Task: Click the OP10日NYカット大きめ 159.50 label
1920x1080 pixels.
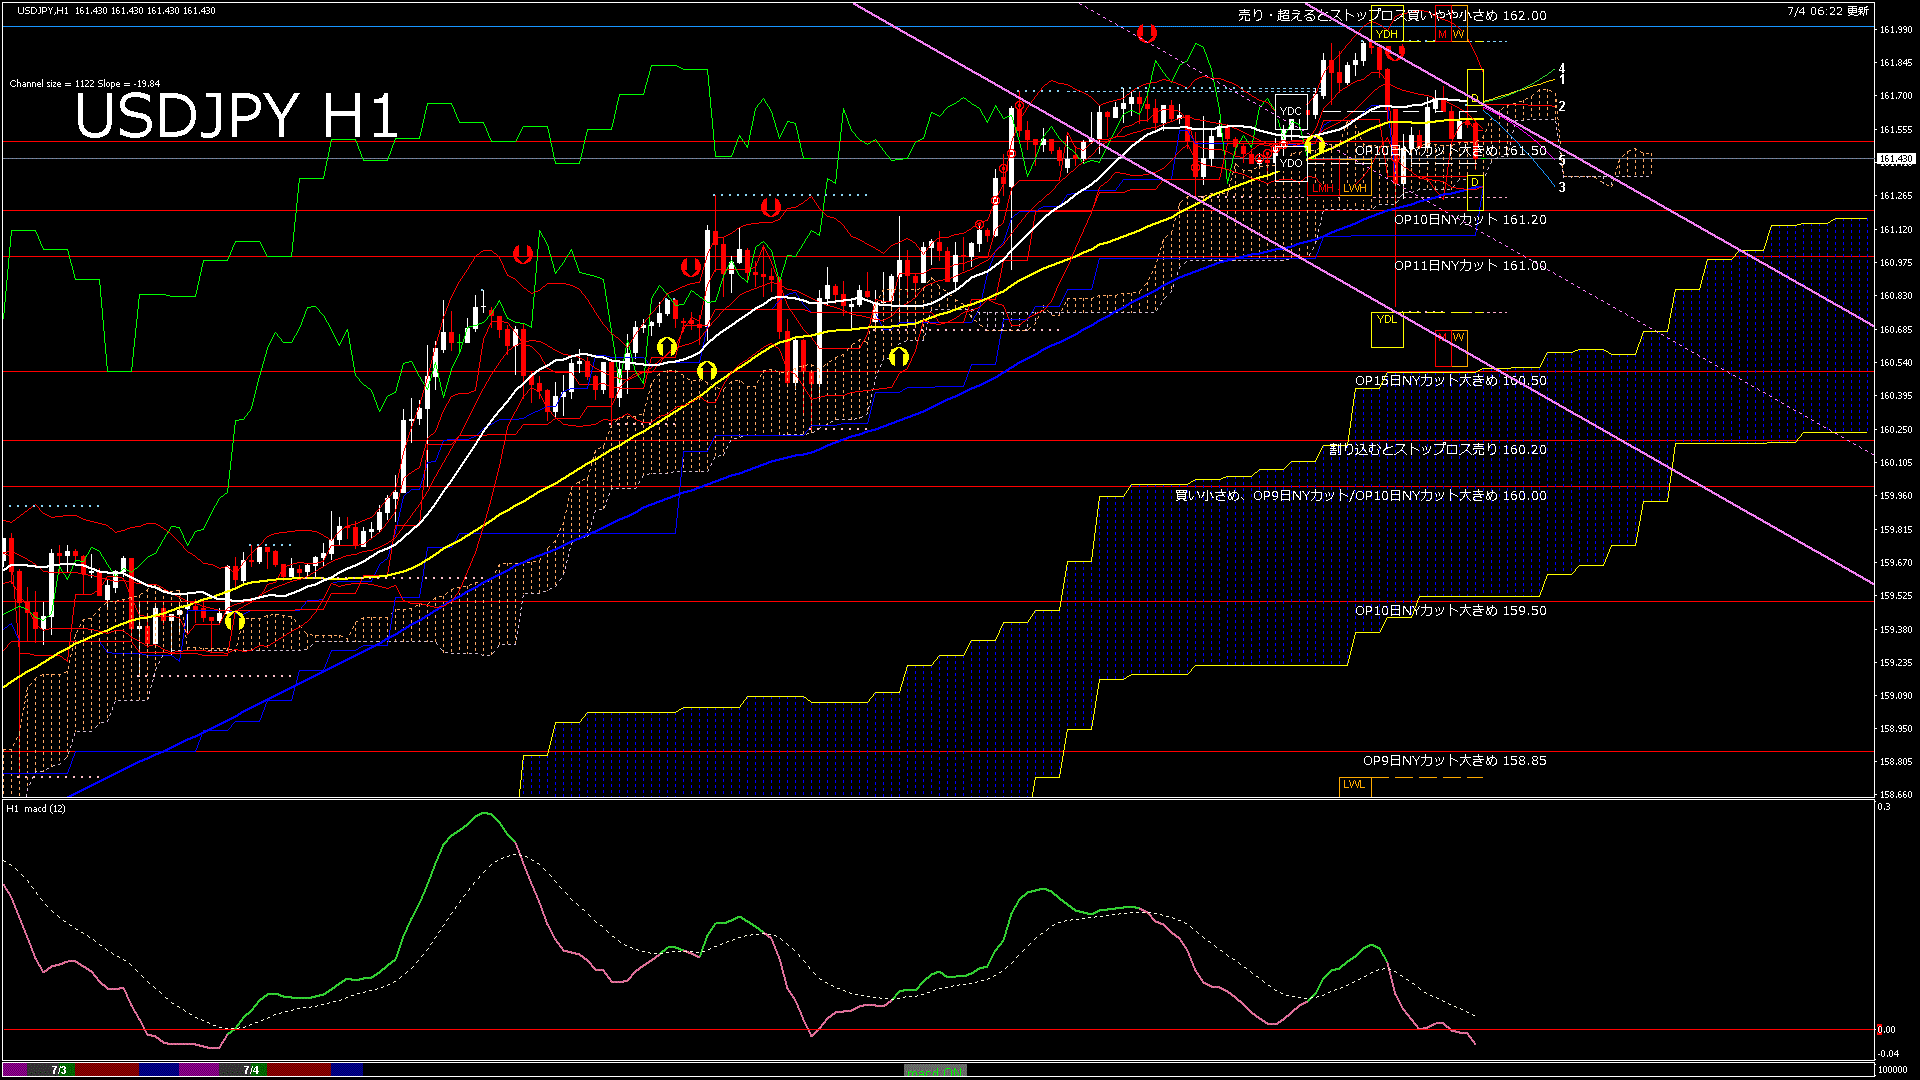Action: coord(1451,611)
